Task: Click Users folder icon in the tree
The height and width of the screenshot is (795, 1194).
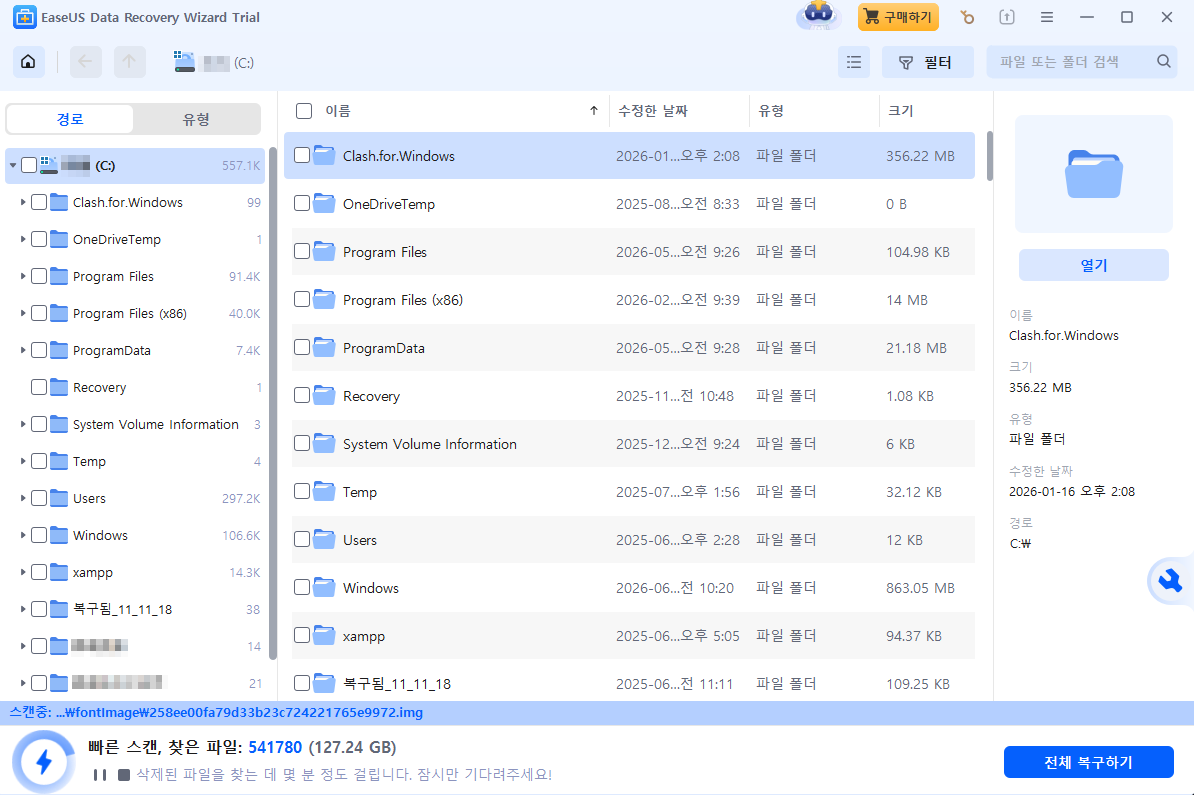Action: coord(59,498)
